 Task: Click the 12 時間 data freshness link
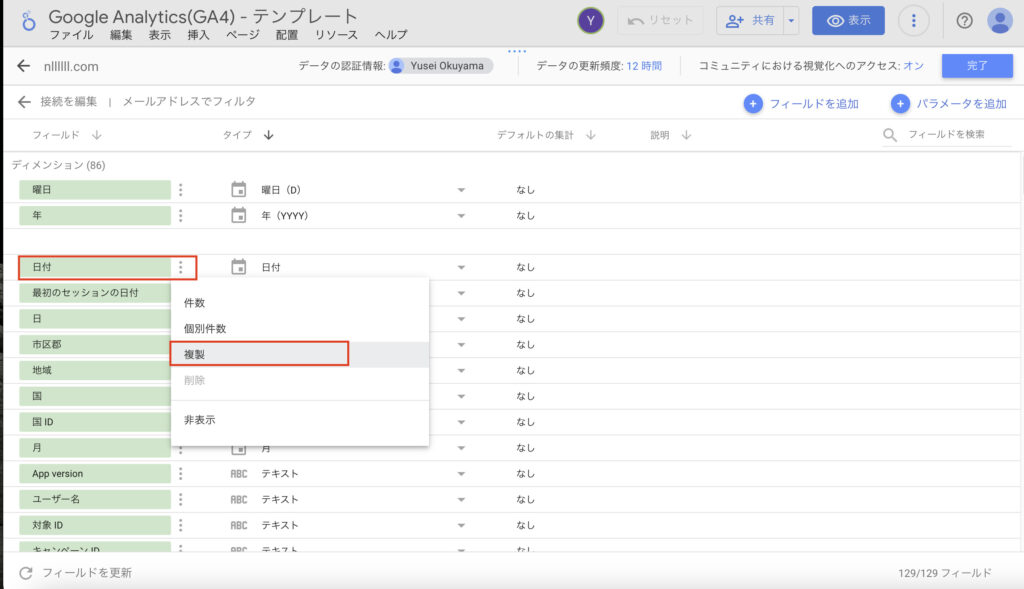[644, 66]
